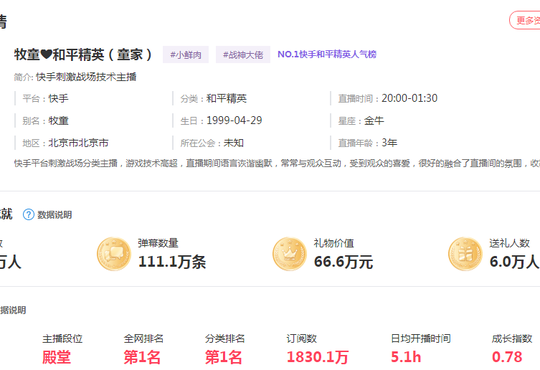Click the 成长指数 0.78 value
540x370 pixels.
tap(507, 357)
